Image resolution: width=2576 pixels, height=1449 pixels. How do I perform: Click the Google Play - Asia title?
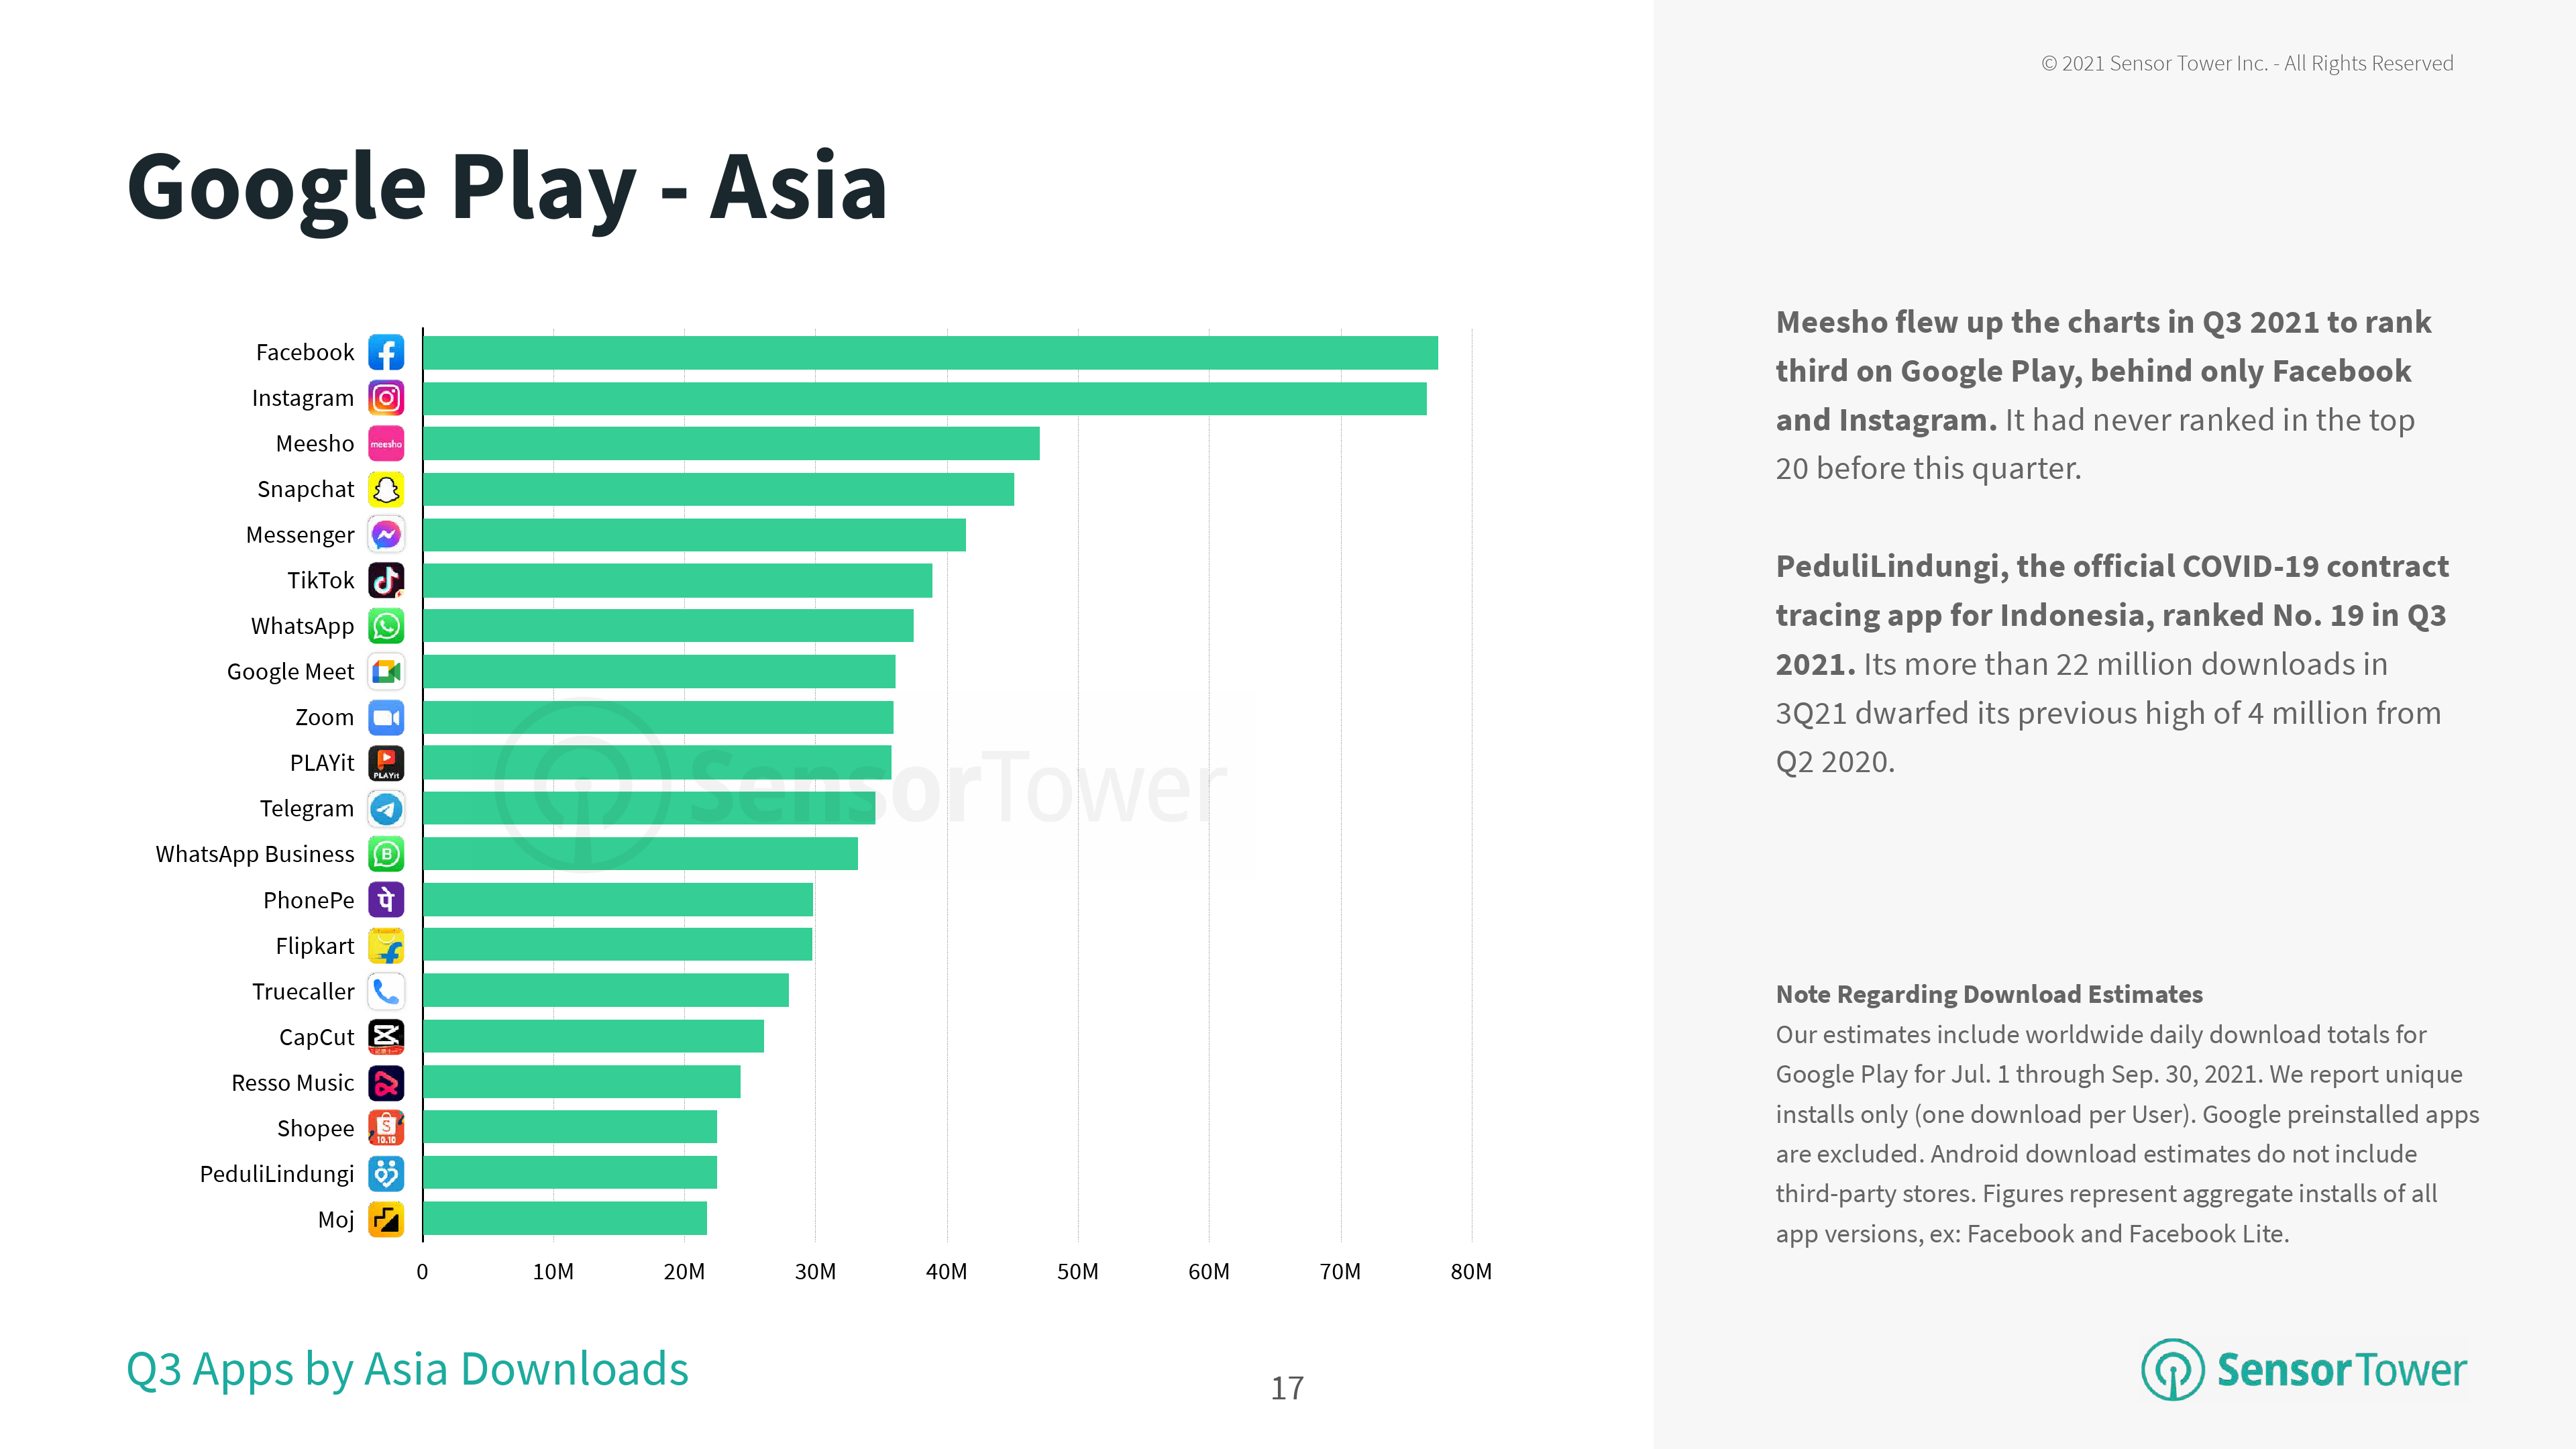[507, 187]
